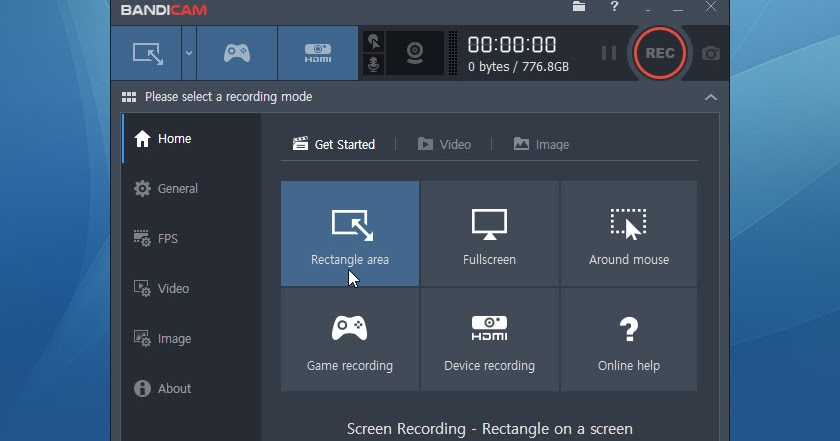The image size is (840, 441).
Task: Switch to HDMI Device Recording mode in toolbar
Action: click(x=318, y=54)
